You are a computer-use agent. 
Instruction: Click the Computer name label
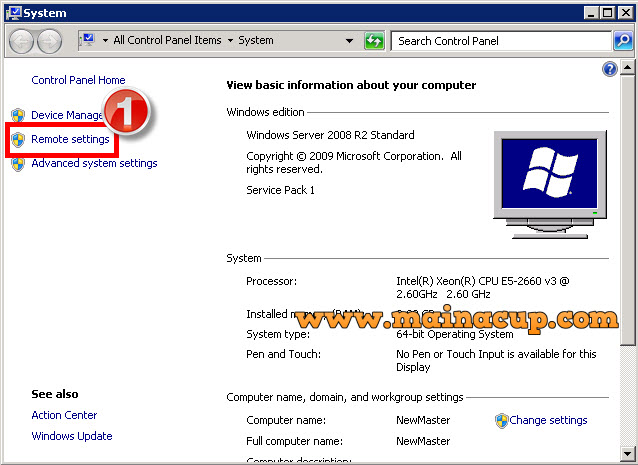(286, 420)
